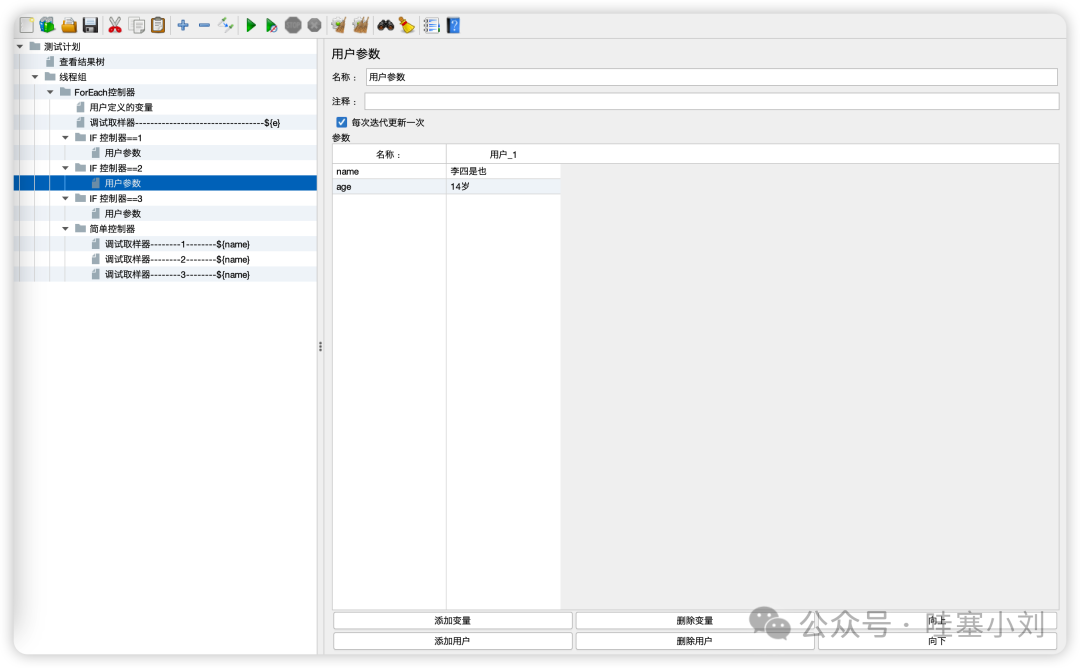Select 用户参数 under IF 控制器==3
Viewport: 1080px width, 668px height.
[123, 213]
